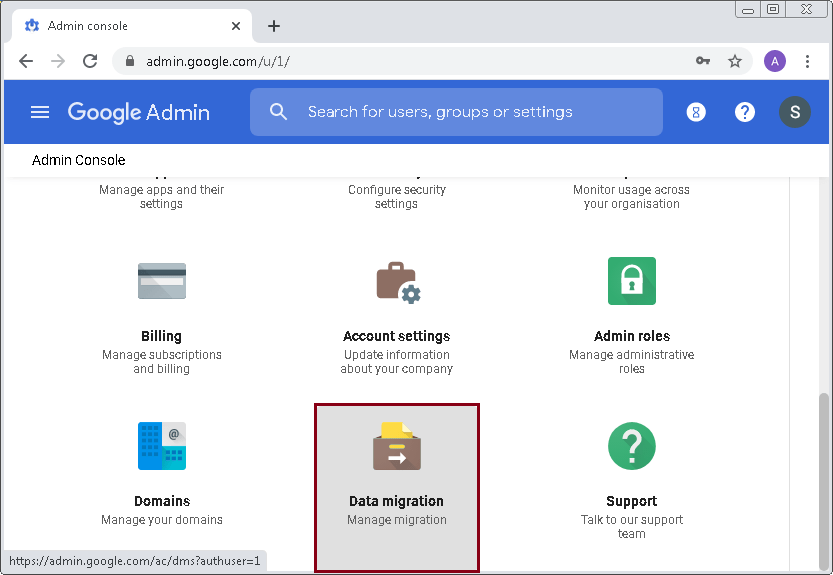Screen dimensions: 833x575
Task: Open the S account avatar
Action: [x=795, y=112]
